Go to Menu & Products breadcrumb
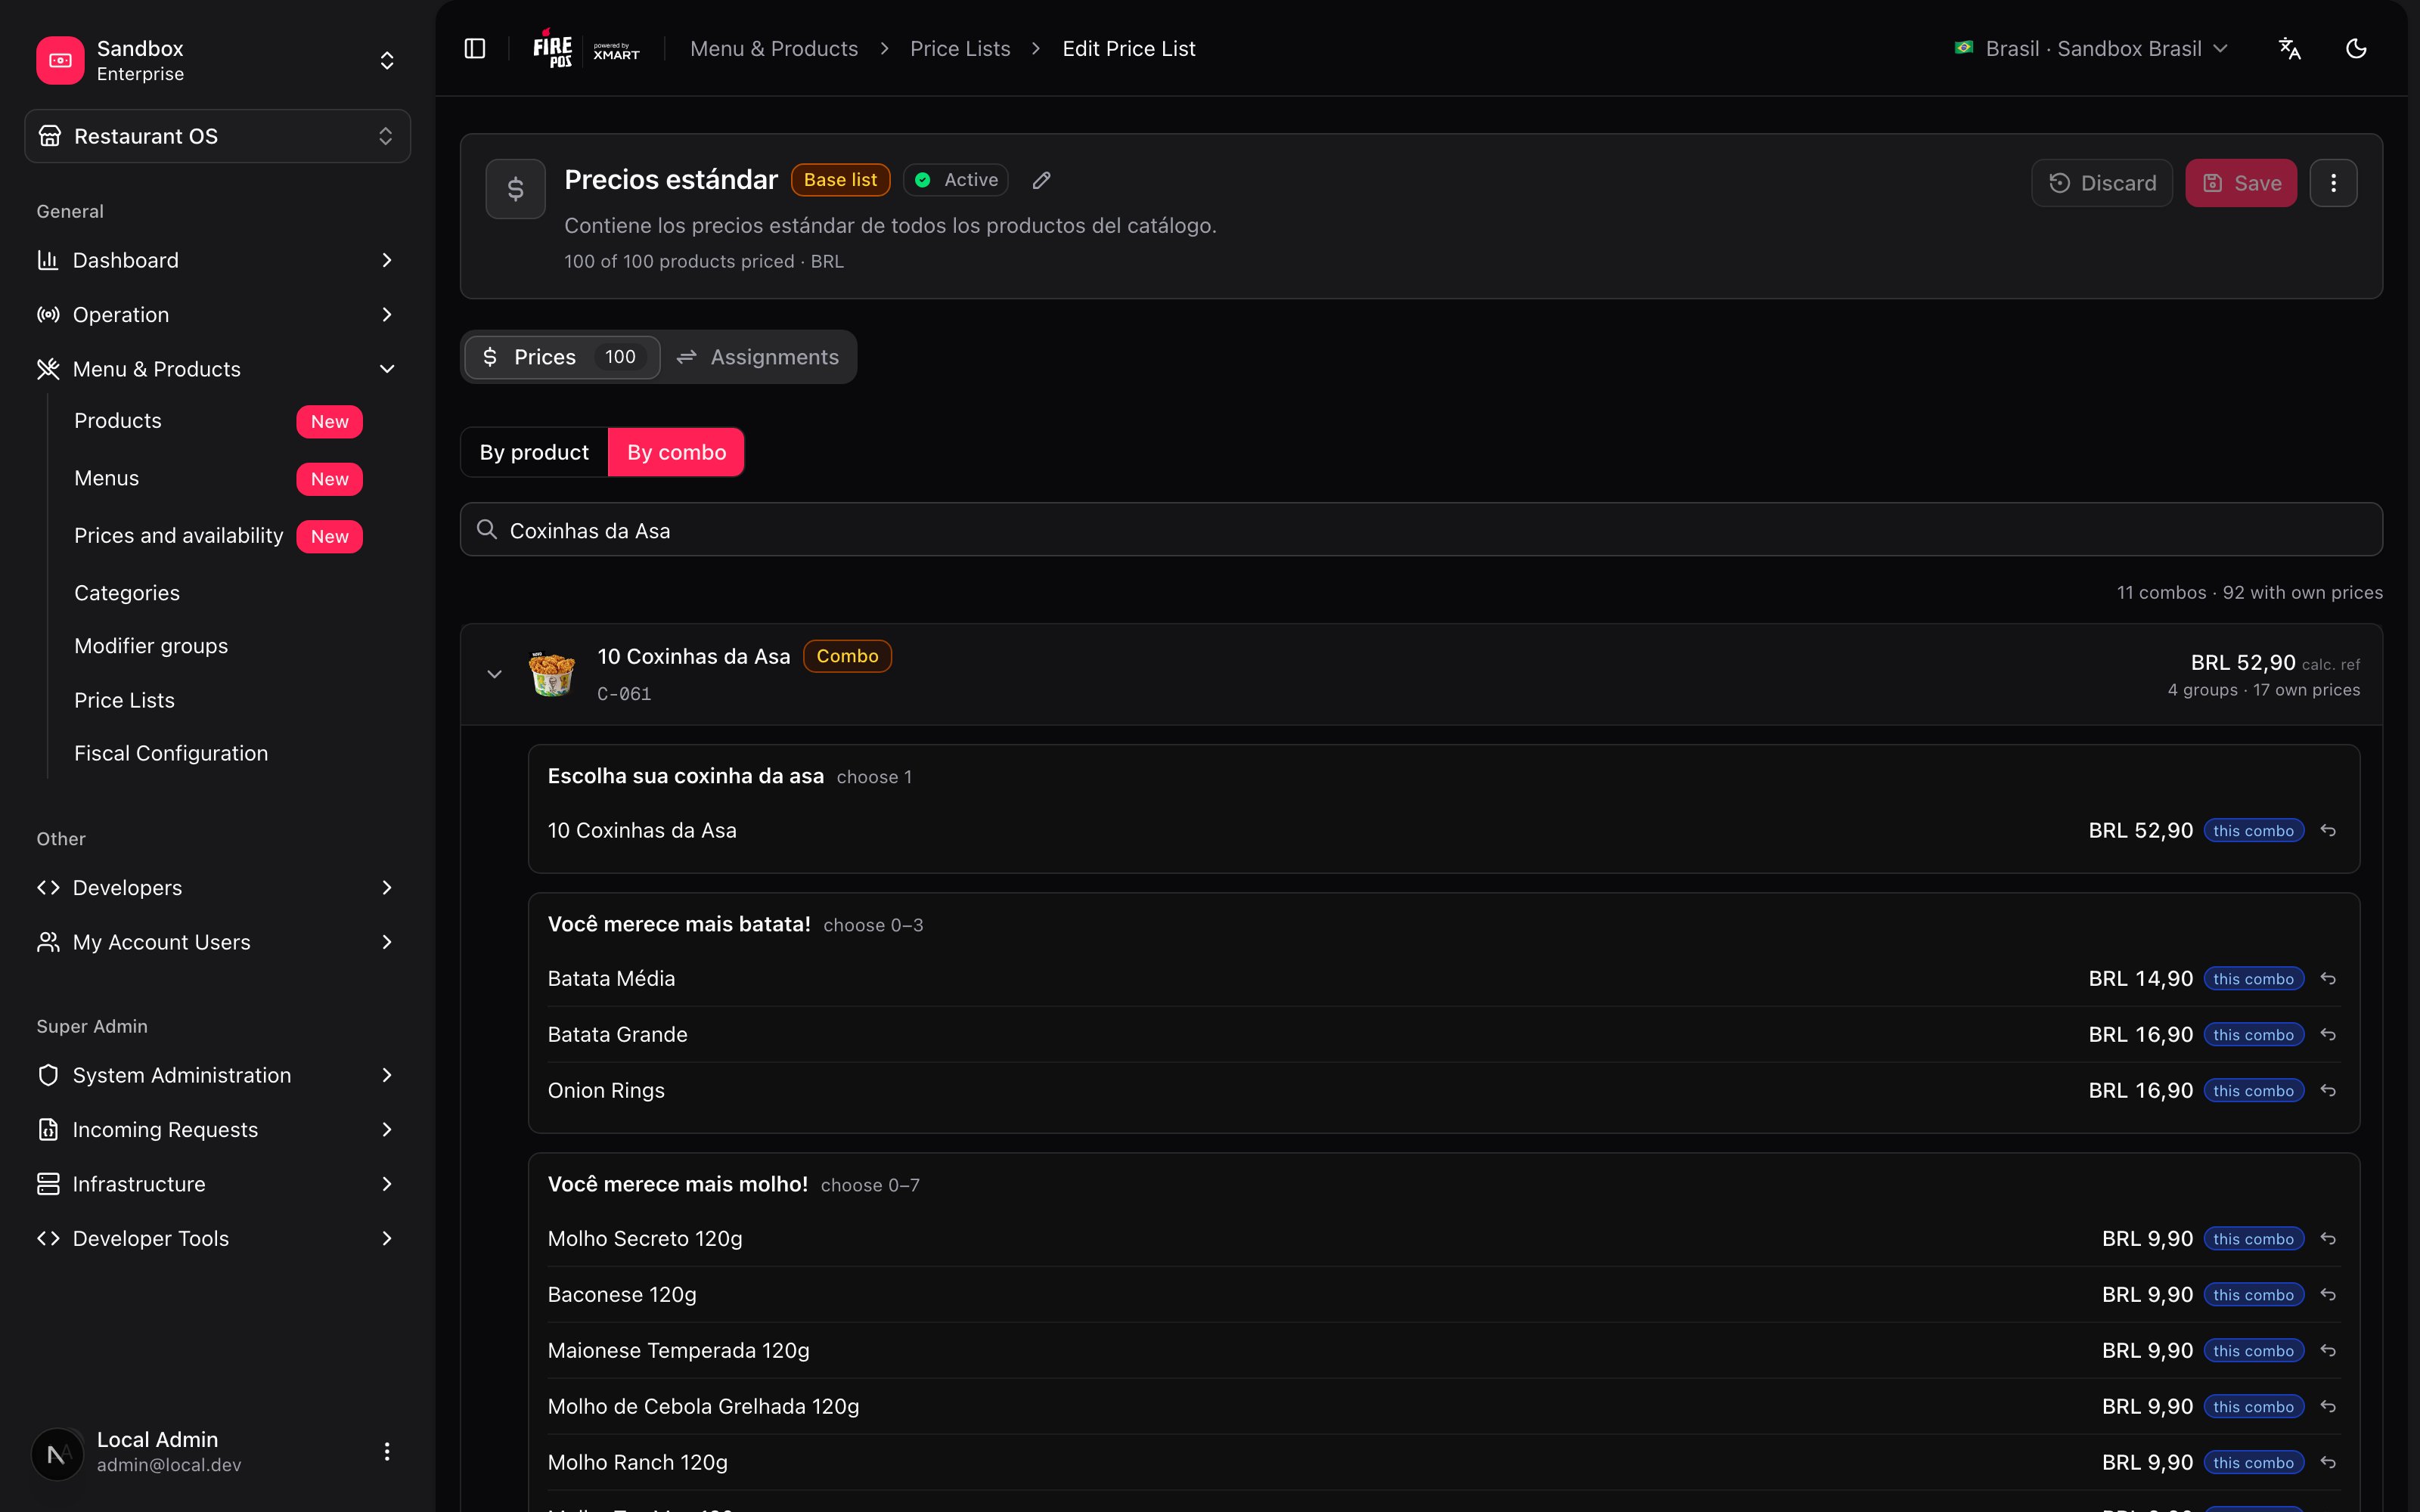 point(774,48)
